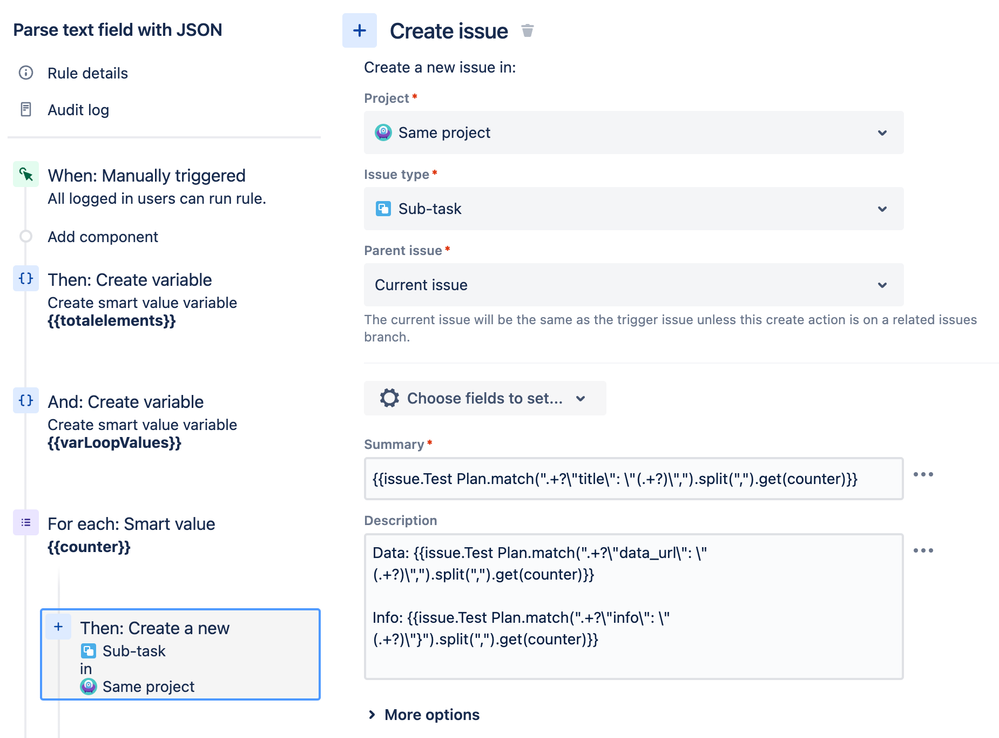Open Audit log in the sidebar

click(78, 110)
